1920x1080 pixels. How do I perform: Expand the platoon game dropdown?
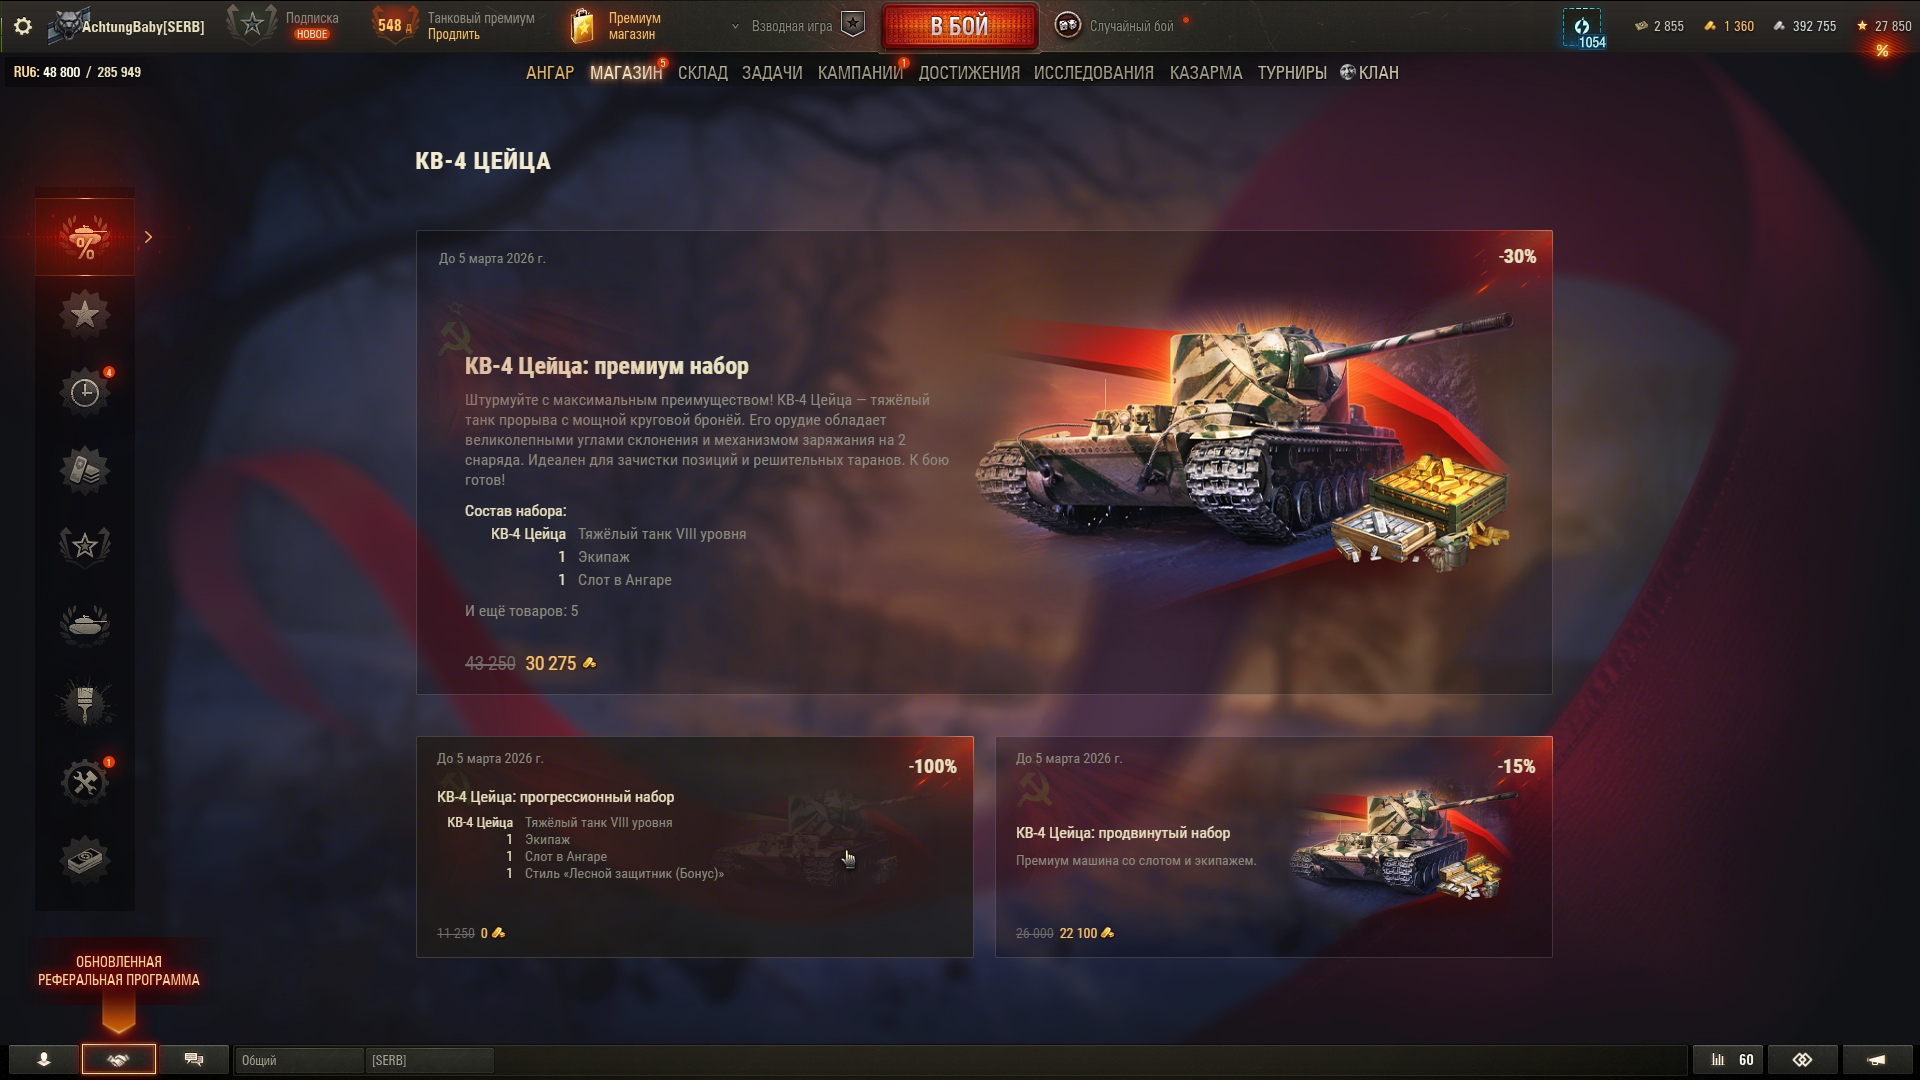[735, 27]
